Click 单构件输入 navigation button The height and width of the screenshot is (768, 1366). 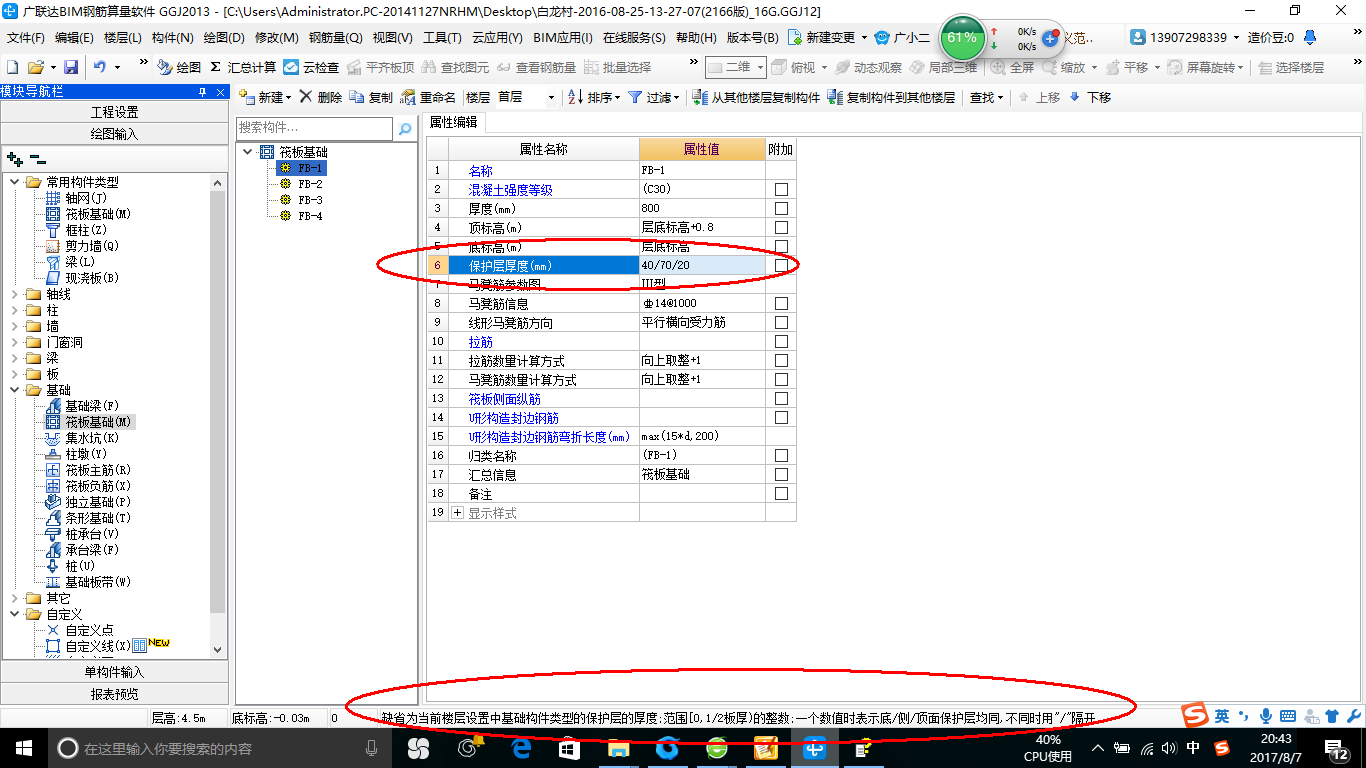[x=114, y=672]
